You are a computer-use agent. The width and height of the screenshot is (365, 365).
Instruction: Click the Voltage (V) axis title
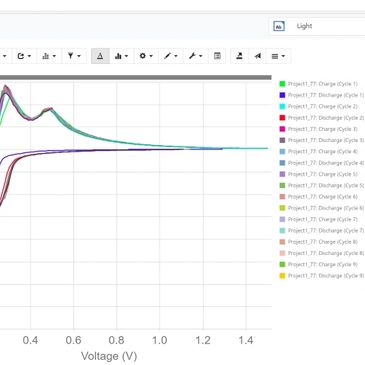click(x=109, y=356)
